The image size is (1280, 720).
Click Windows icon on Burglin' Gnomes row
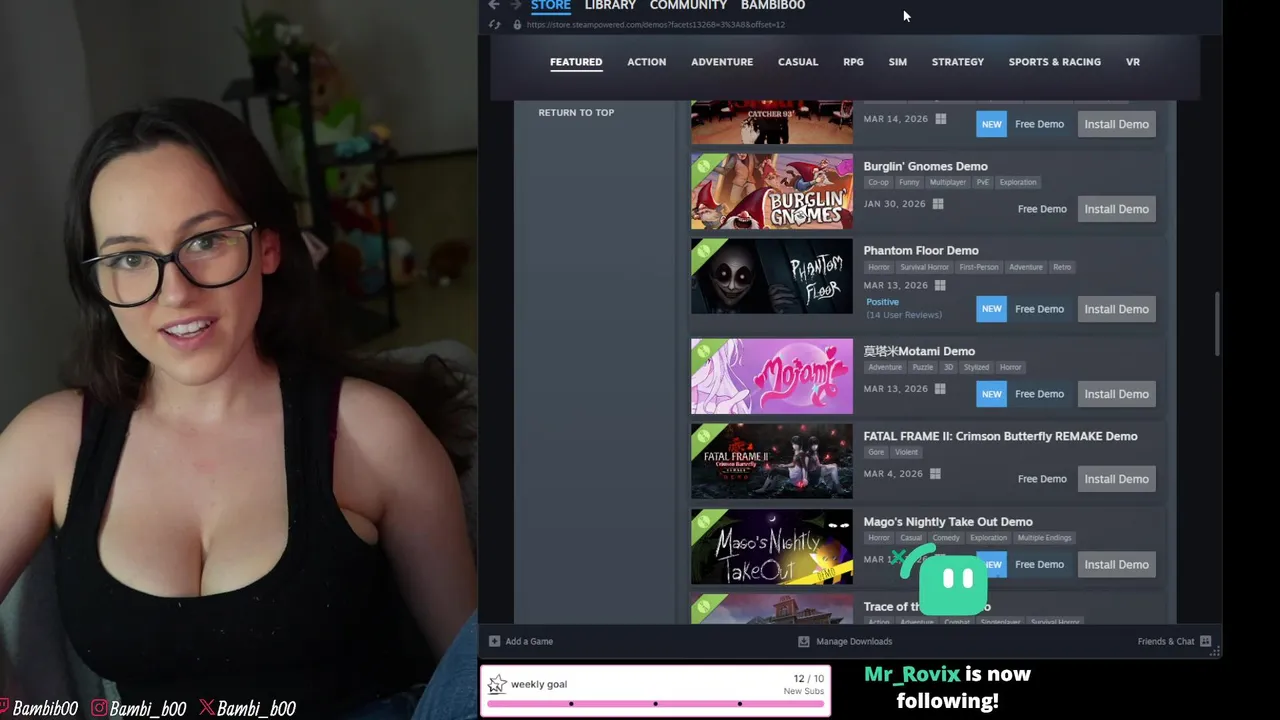(937, 204)
